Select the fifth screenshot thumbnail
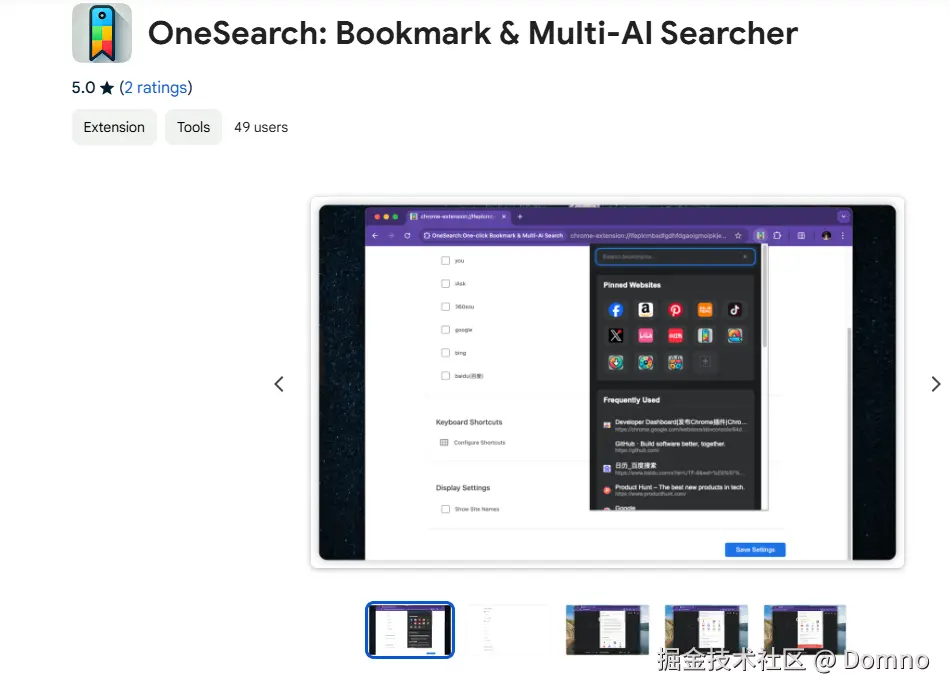 coord(805,630)
